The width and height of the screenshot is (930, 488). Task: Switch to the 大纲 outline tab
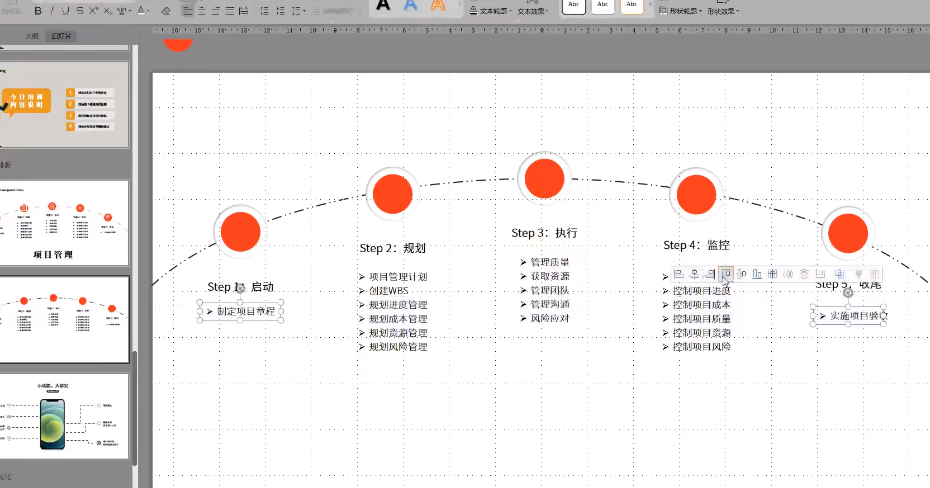[31, 36]
